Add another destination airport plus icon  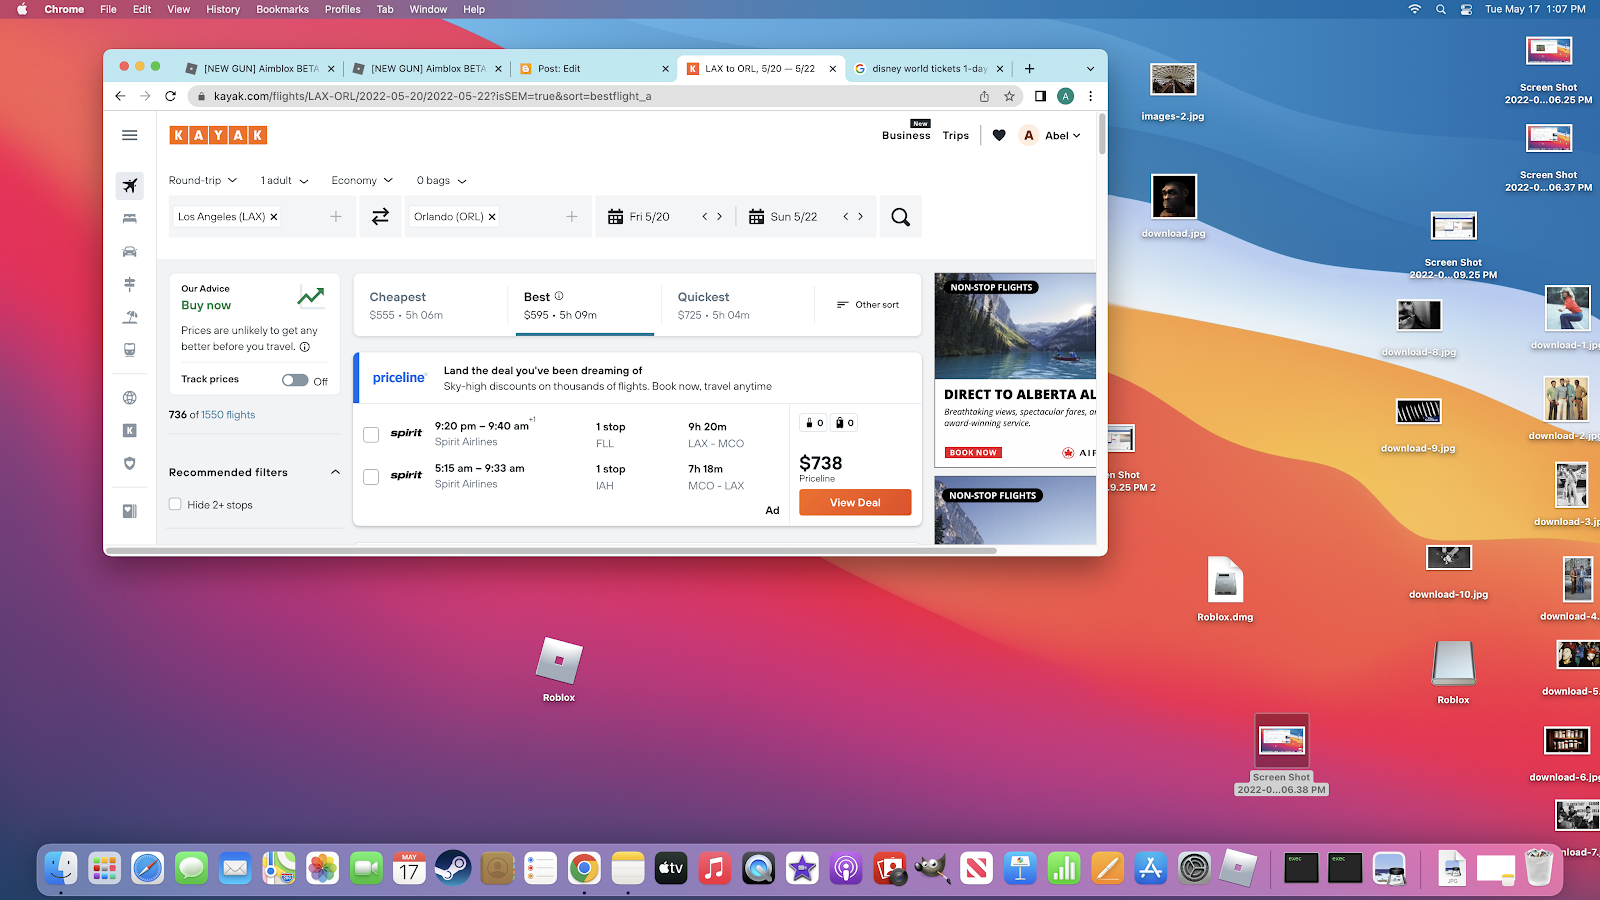(572, 217)
